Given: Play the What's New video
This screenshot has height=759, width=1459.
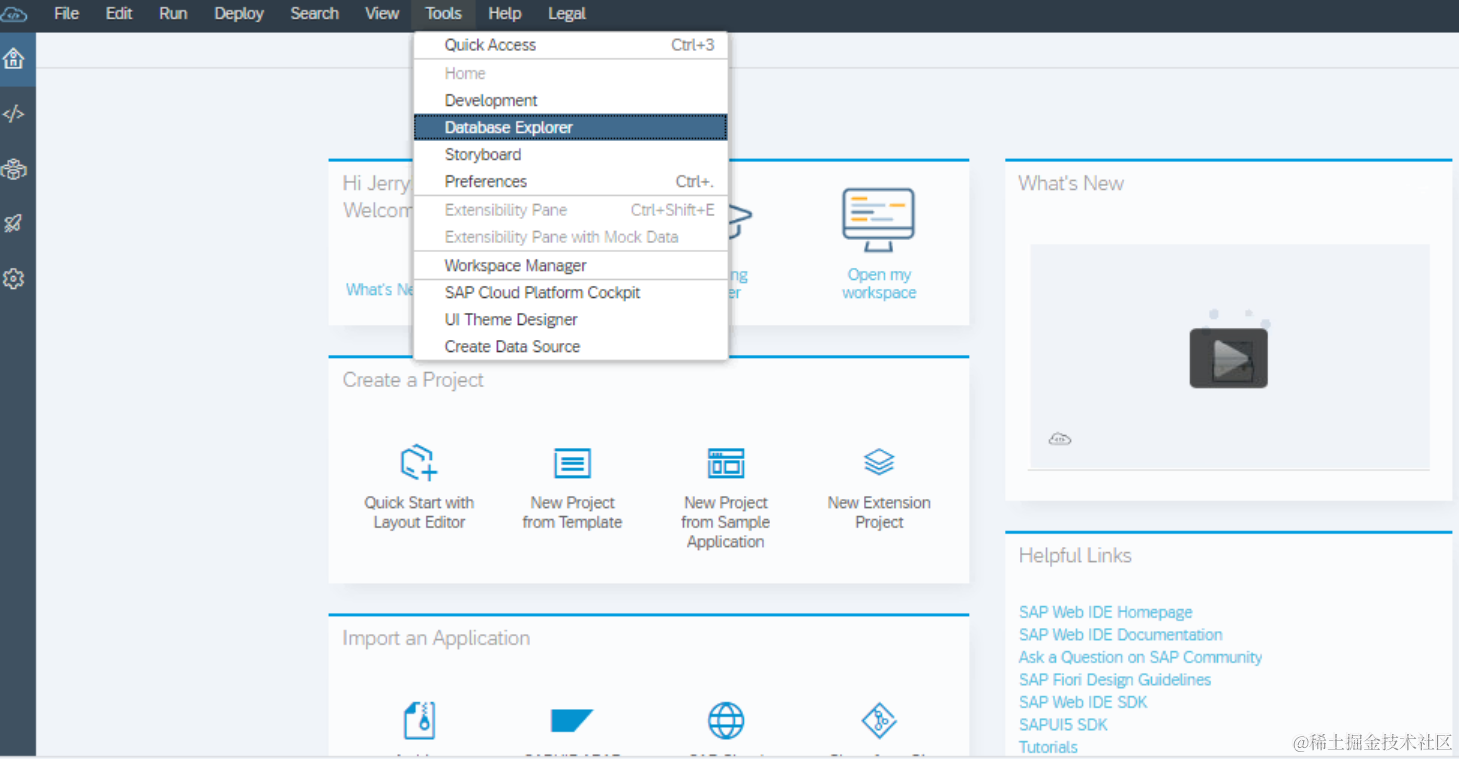Looking at the screenshot, I should [1228, 358].
